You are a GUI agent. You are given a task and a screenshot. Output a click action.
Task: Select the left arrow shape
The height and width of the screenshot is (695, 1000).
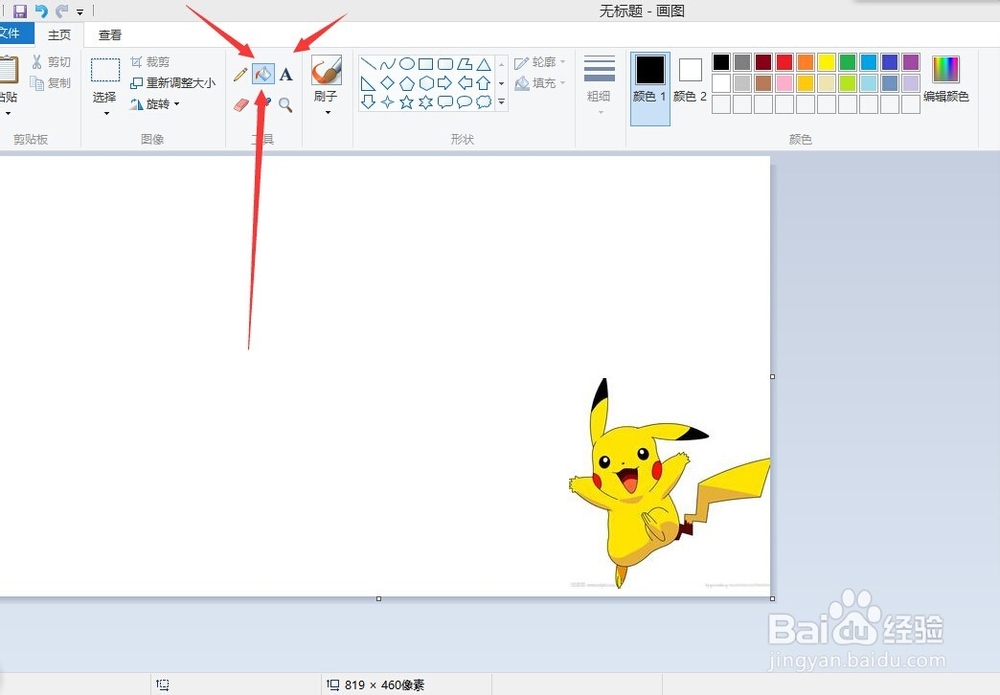tap(465, 83)
